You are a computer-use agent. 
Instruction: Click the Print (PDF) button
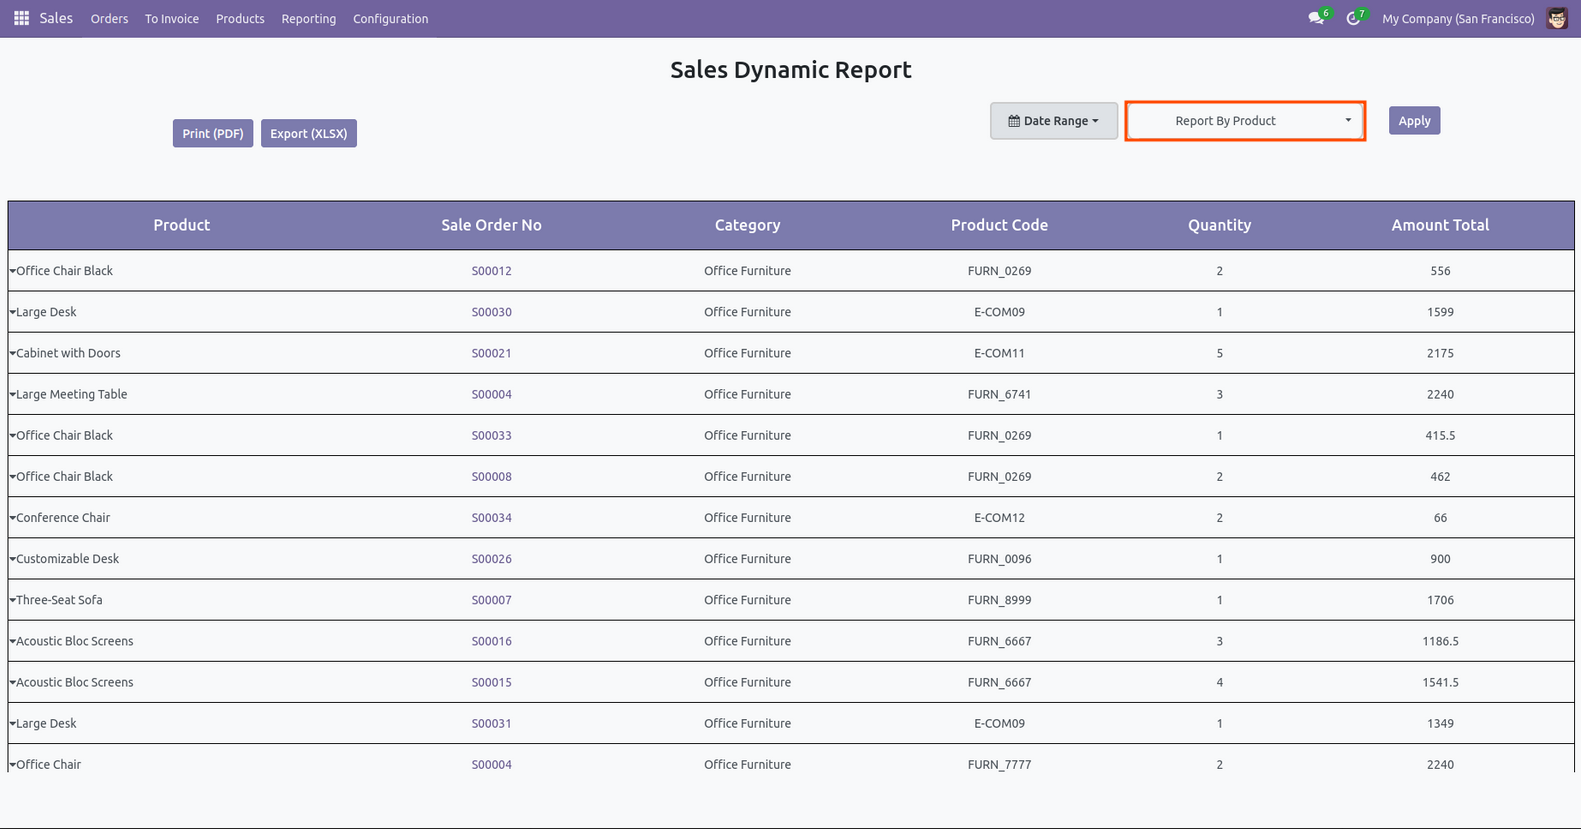(213, 134)
